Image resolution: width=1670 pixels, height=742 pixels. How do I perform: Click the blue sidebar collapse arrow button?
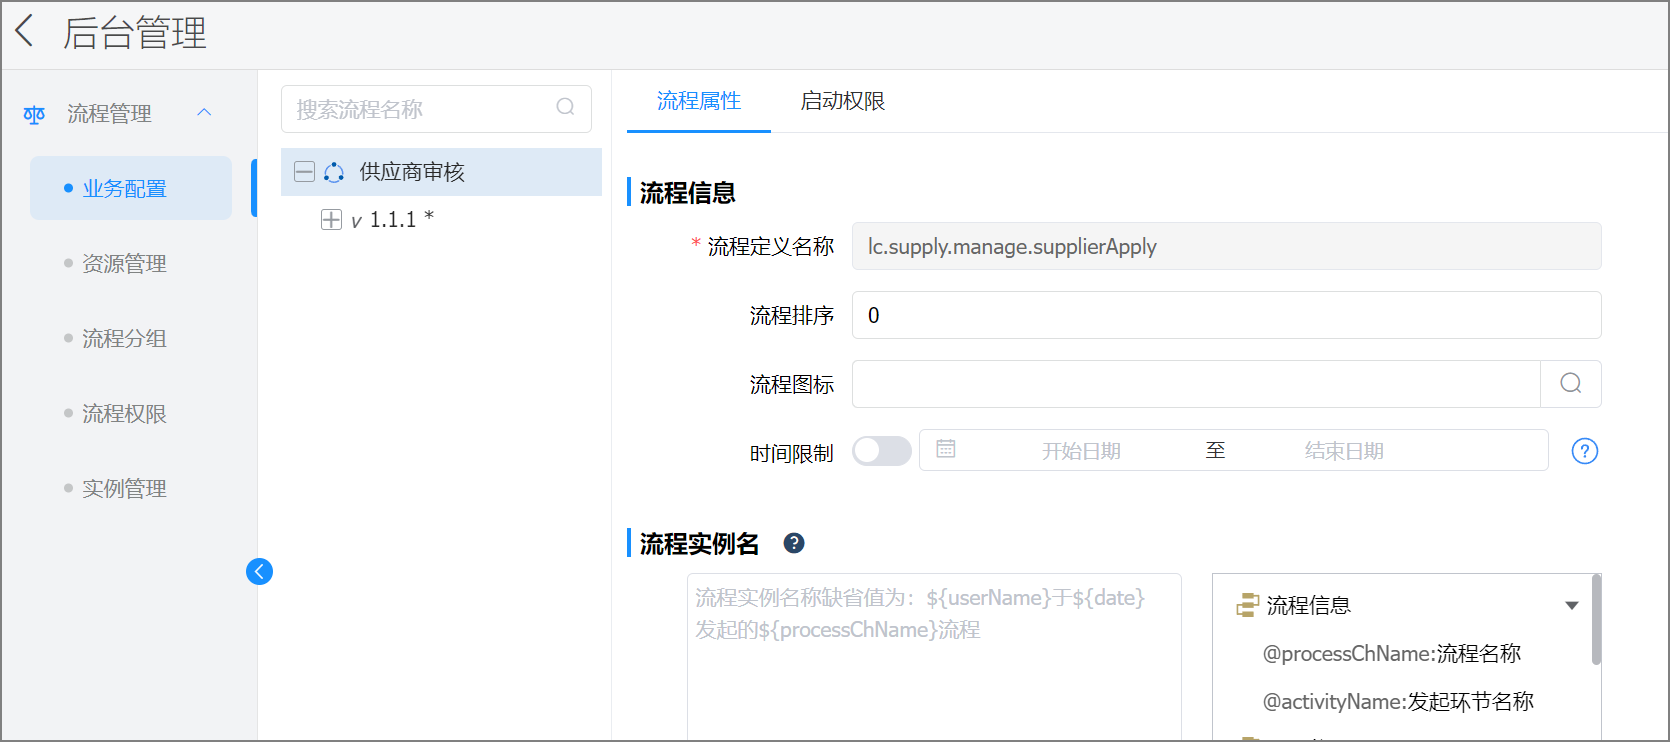259,571
